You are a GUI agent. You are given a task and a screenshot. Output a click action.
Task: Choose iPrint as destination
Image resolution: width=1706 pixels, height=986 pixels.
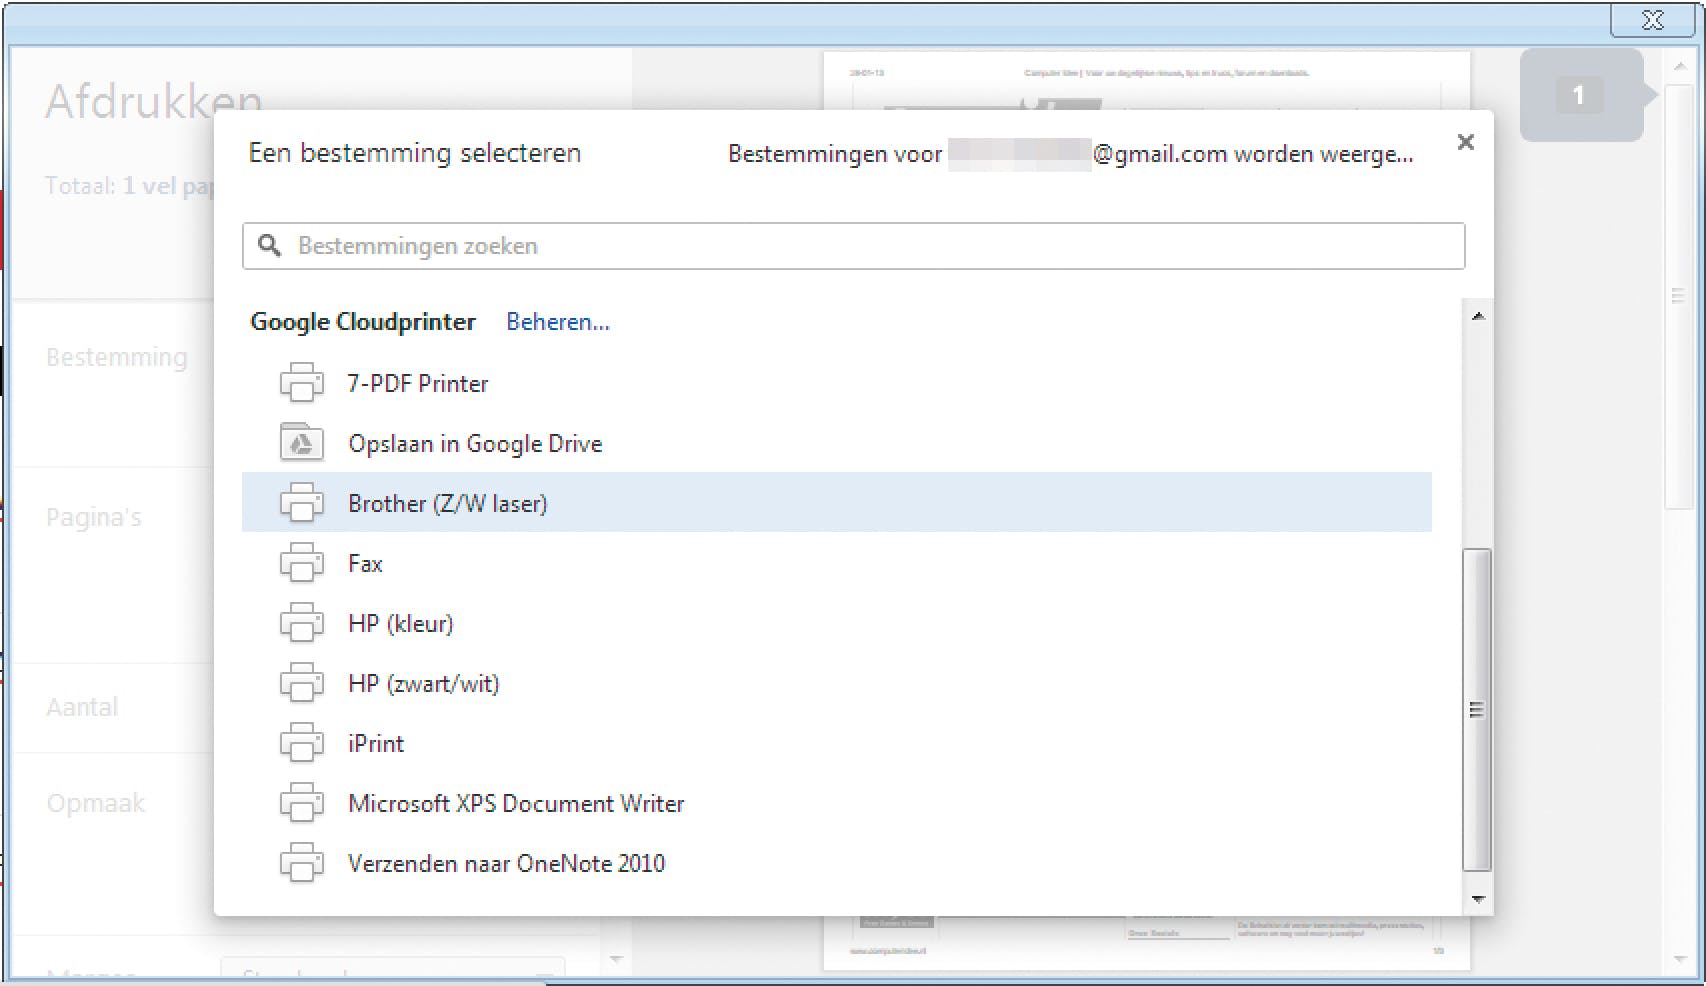[x=837, y=743]
